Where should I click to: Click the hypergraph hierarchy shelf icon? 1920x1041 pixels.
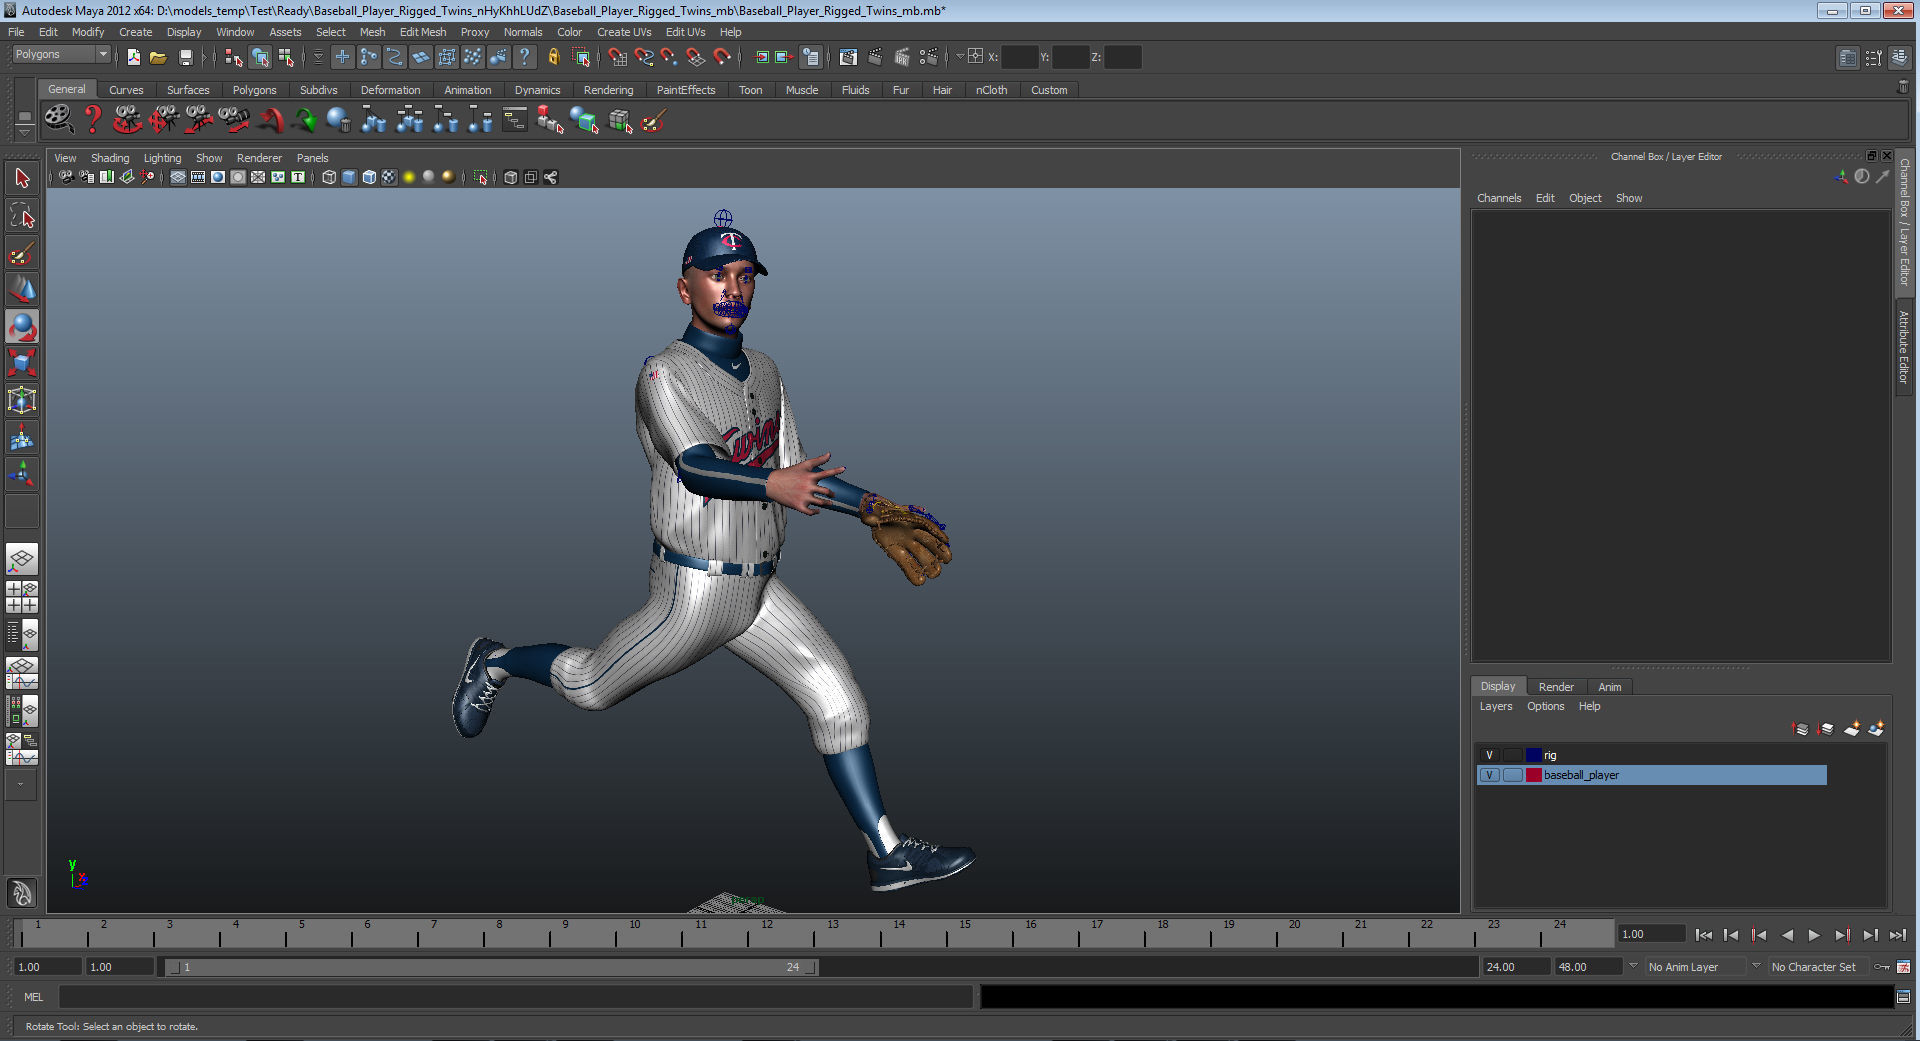coord(515,121)
